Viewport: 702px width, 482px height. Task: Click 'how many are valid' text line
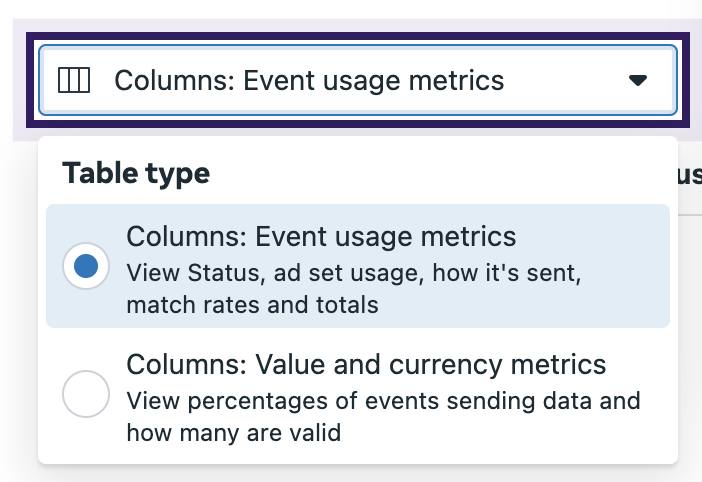click(x=234, y=433)
